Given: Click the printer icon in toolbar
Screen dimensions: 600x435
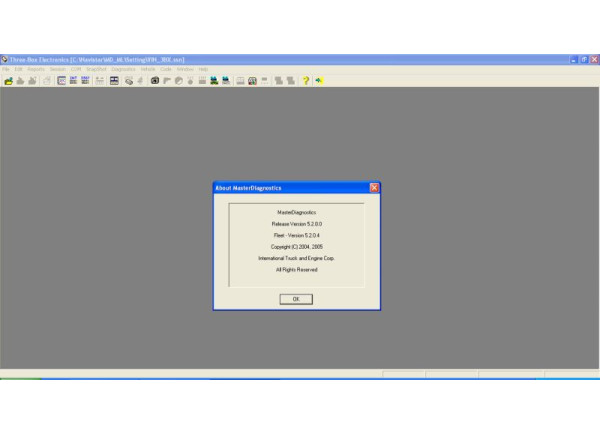Looking at the screenshot, I should [x=46, y=80].
